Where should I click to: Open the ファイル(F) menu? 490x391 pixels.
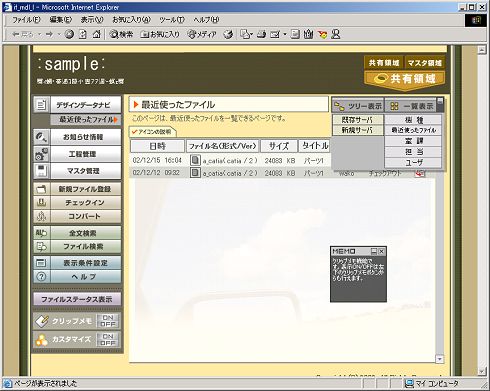point(26,20)
